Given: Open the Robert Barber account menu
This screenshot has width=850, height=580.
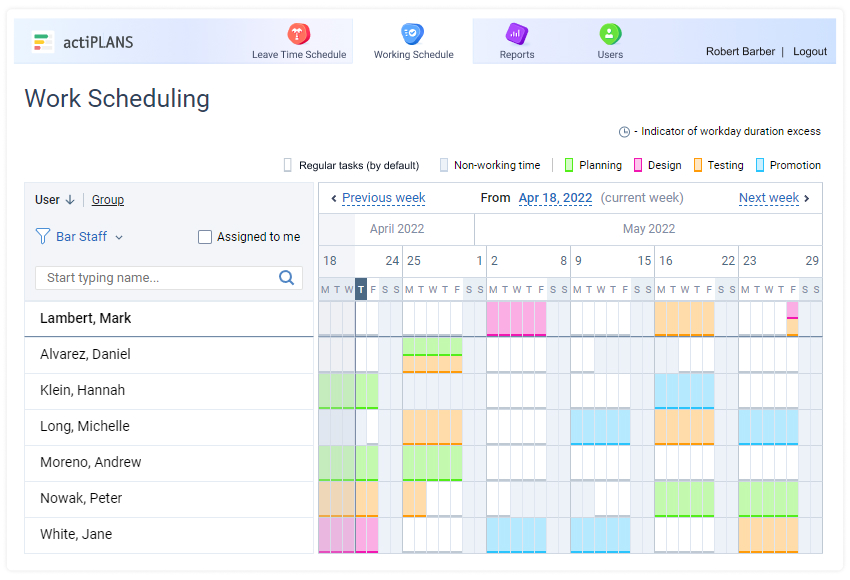Looking at the screenshot, I should click(x=740, y=51).
